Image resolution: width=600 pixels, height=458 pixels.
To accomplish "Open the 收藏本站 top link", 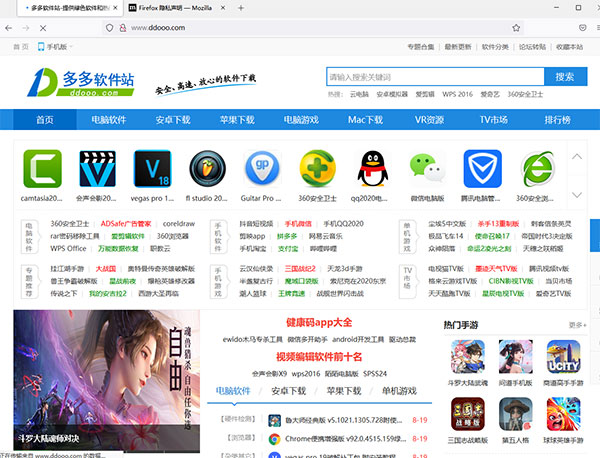I will (569, 47).
